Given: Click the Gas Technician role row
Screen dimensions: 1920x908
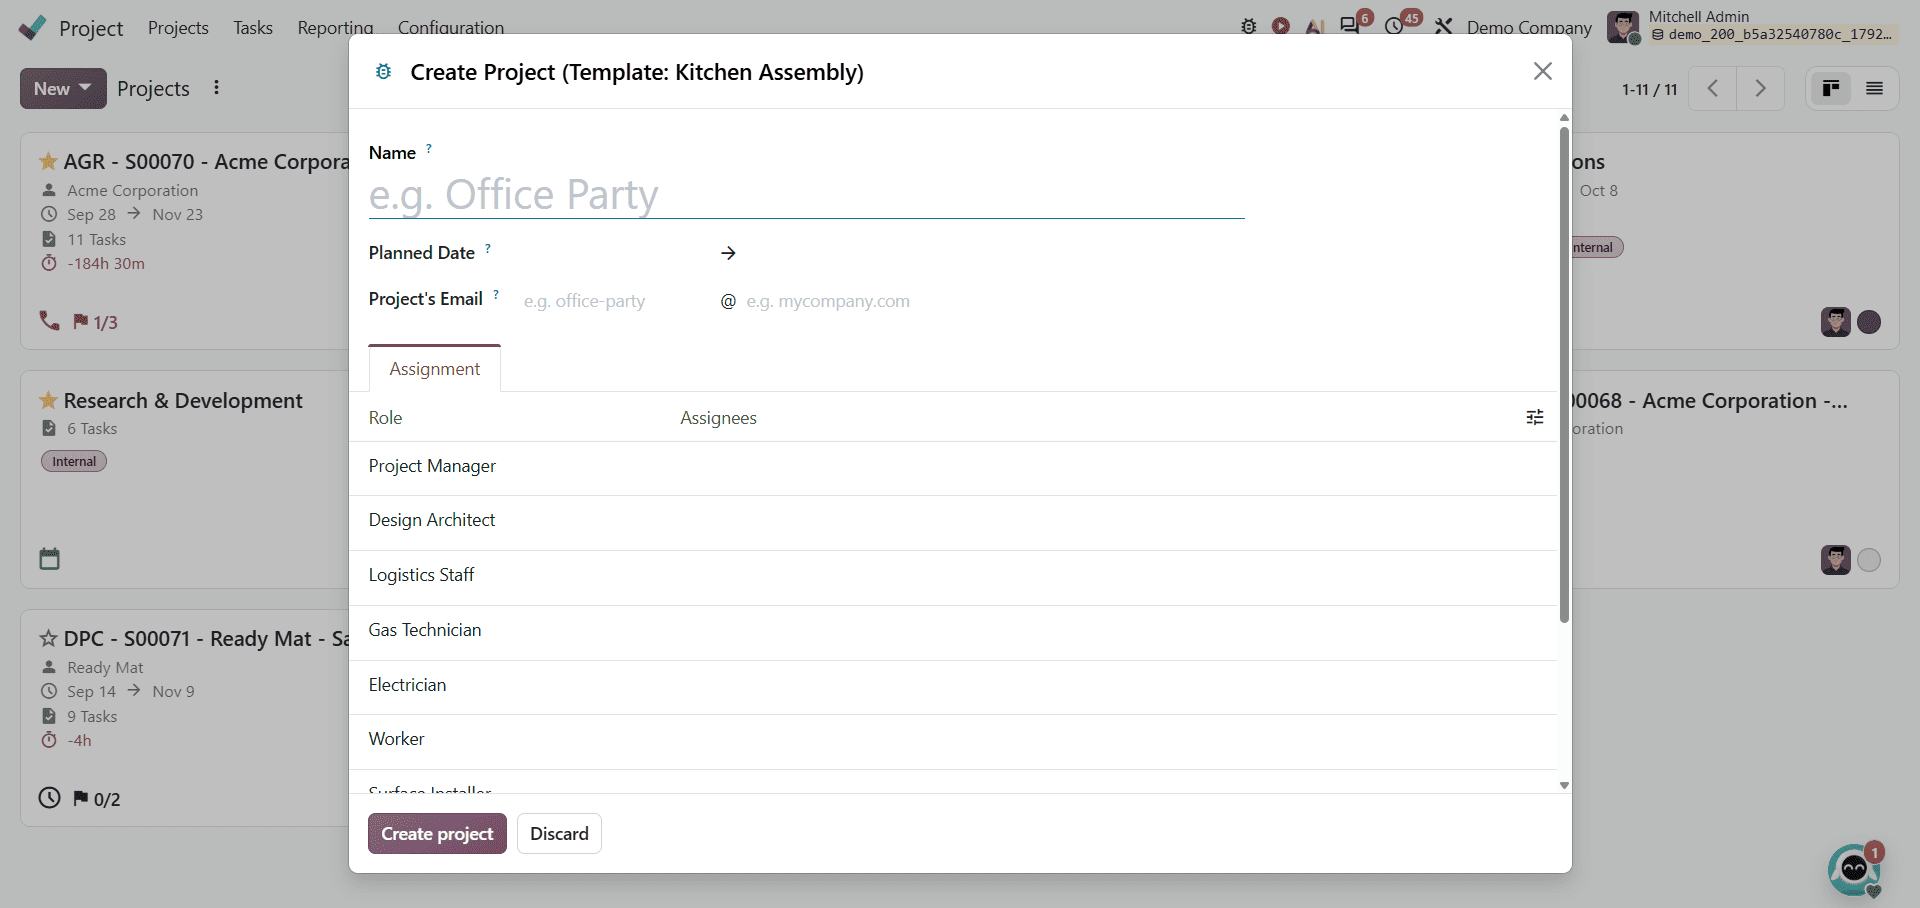Looking at the screenshot, I should point(953,631).
